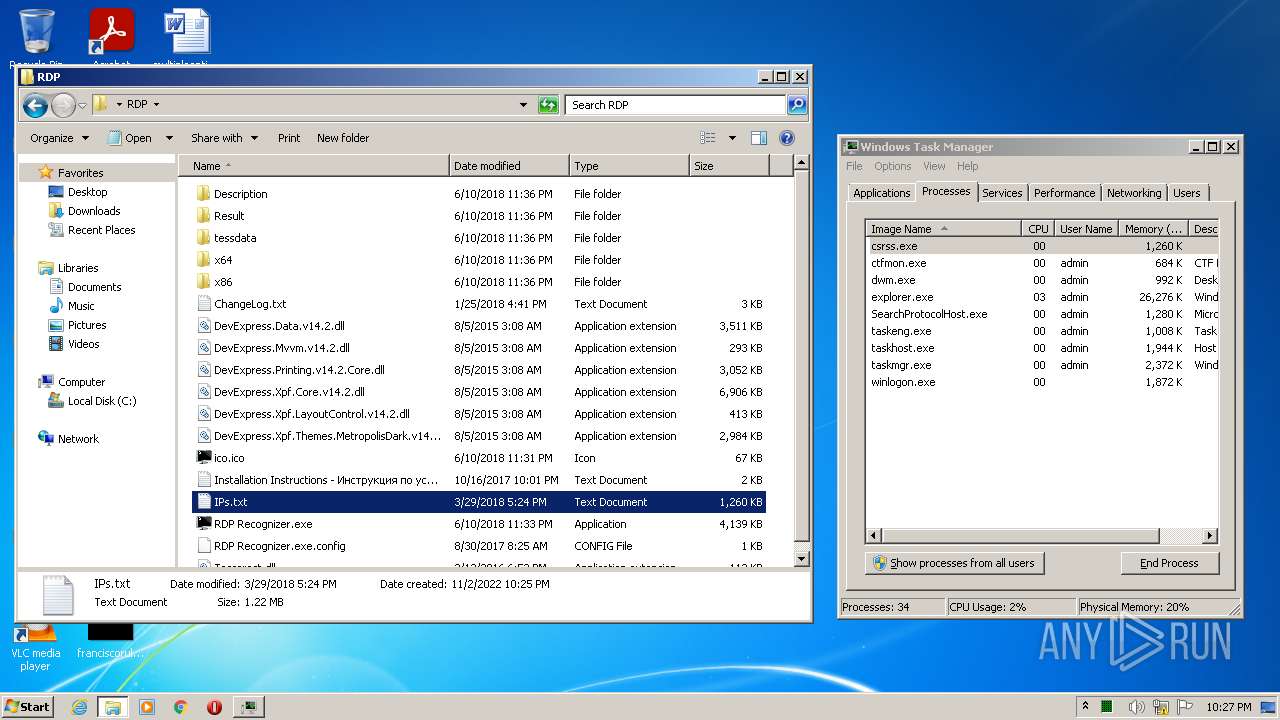
Task: Open Recent Places in navigation pane
Action: pyautogui.click(x=101, y=230)
